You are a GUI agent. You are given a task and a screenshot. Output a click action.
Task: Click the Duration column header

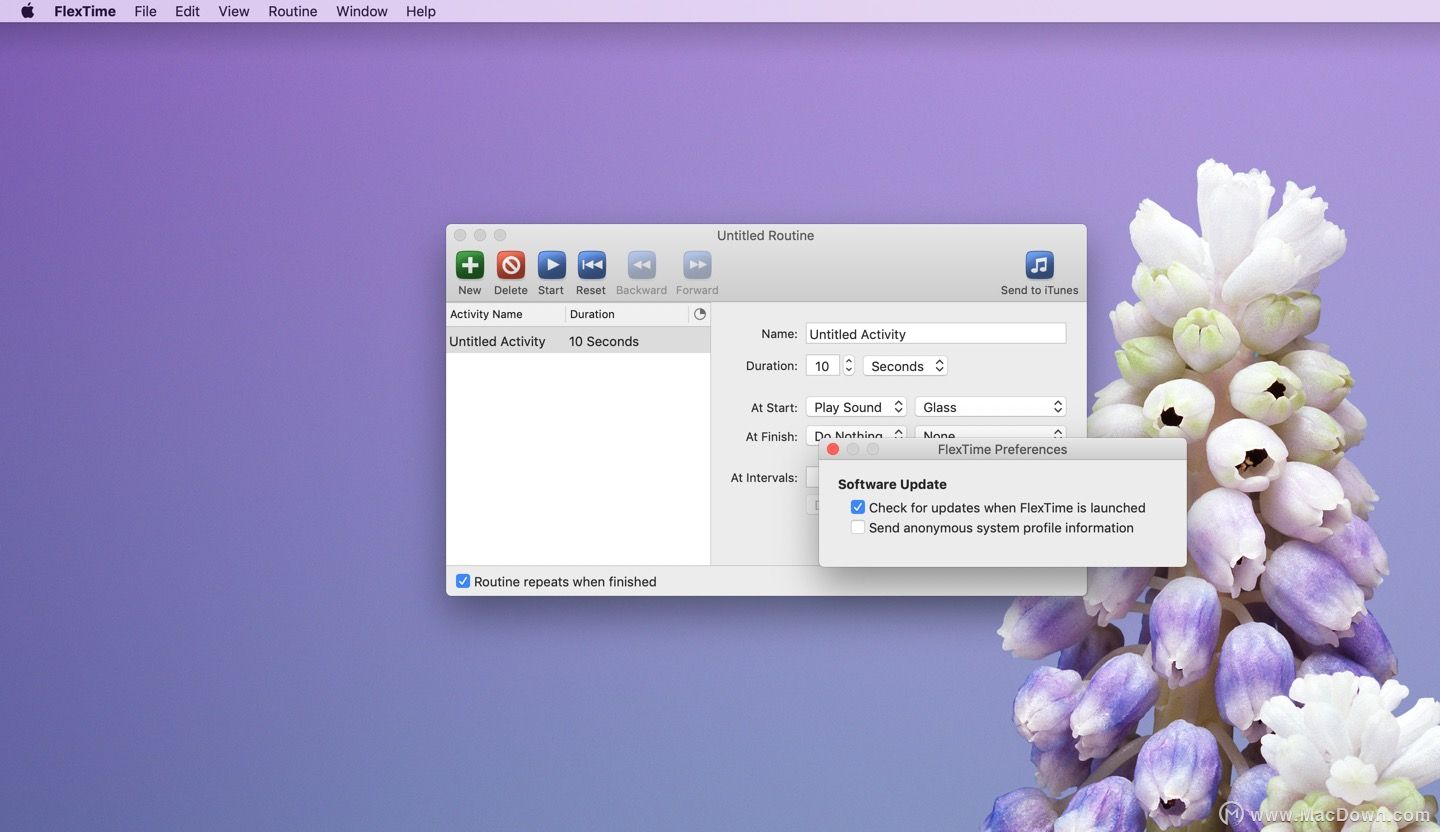click(x=628, y=314)
